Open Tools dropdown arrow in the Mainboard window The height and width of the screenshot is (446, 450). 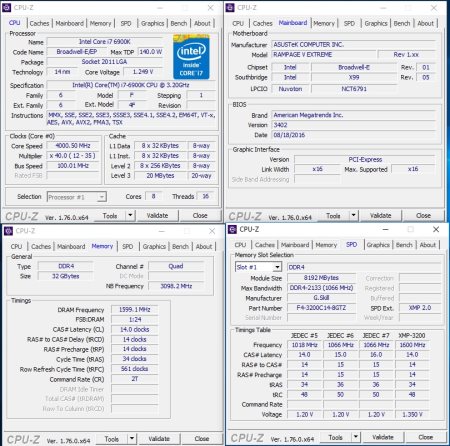click(x=354, y=216)
